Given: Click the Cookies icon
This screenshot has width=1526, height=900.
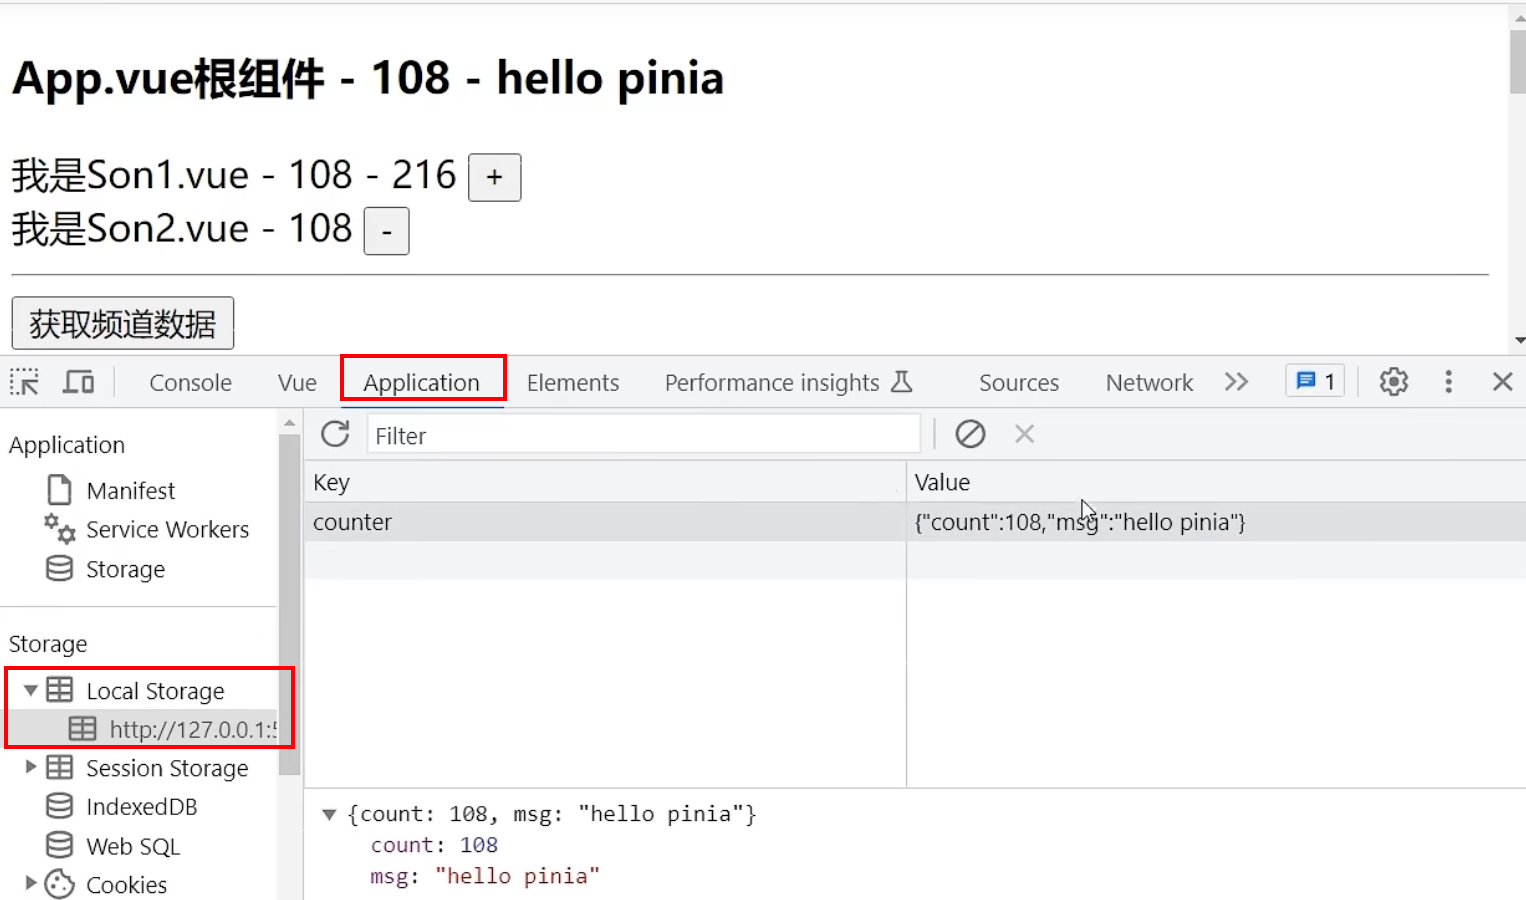Looking at the screenshot, I should coord(60,884).
